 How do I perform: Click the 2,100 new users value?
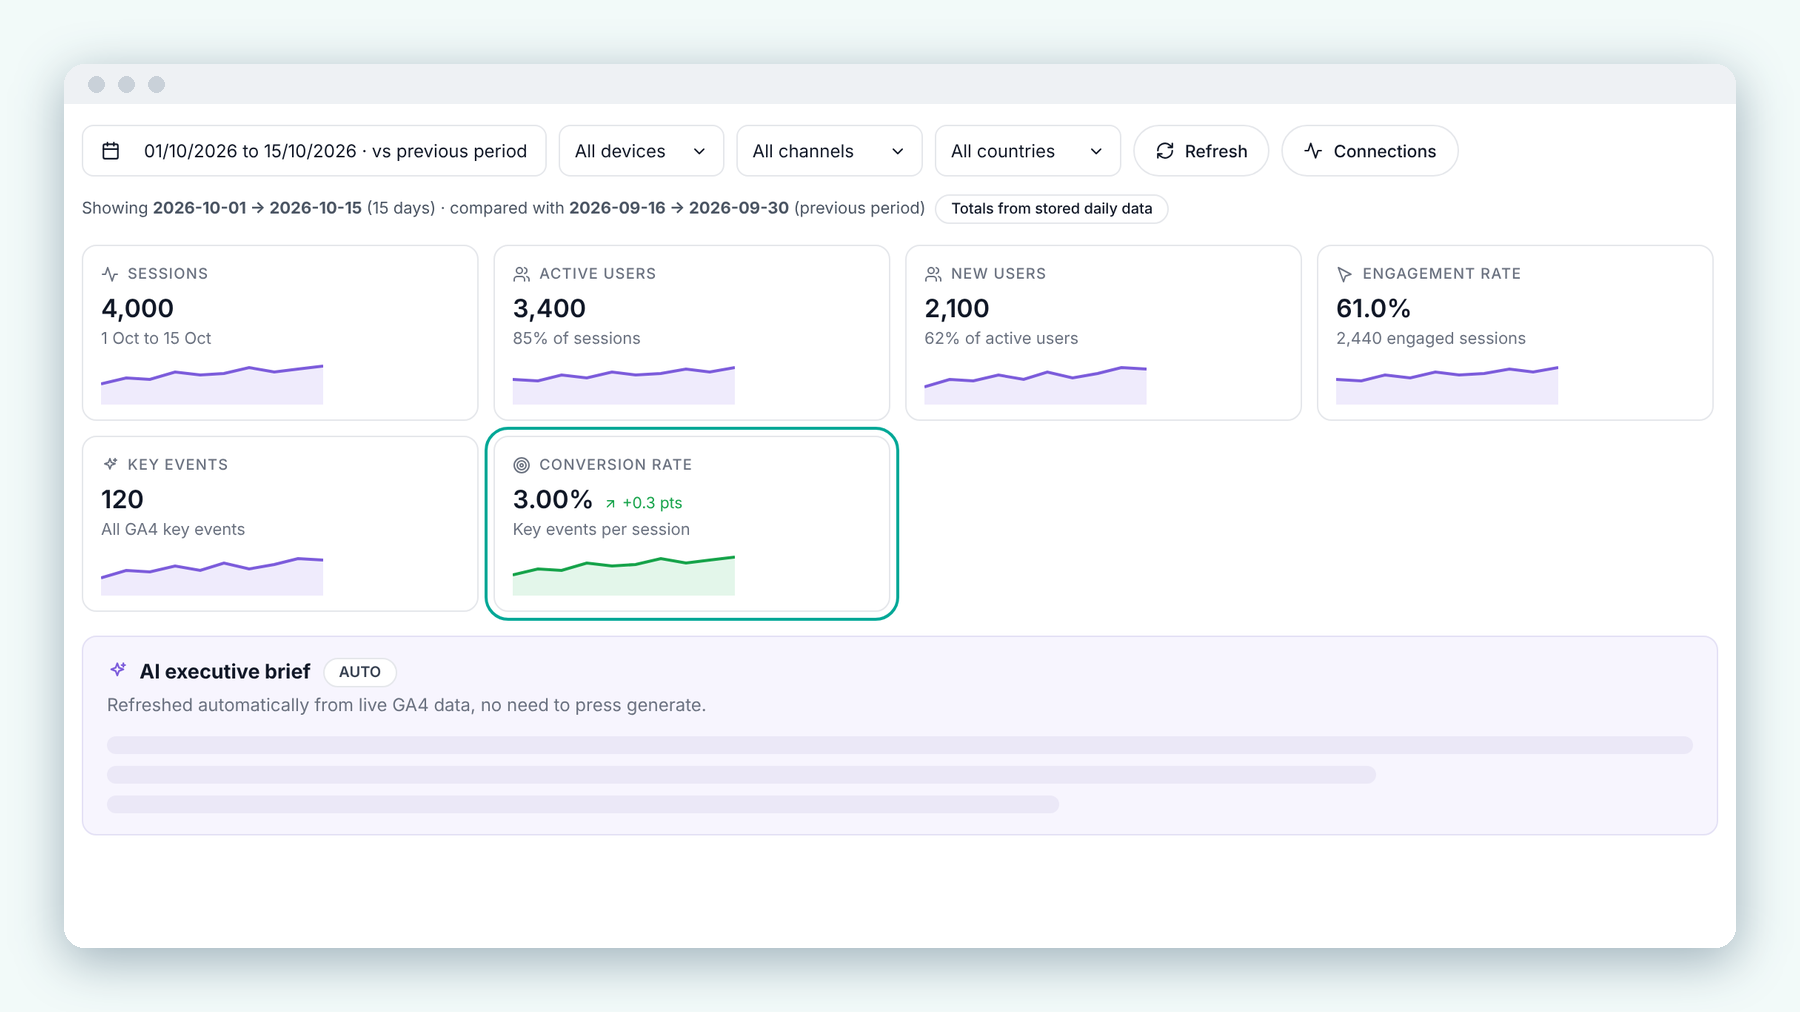957,309
